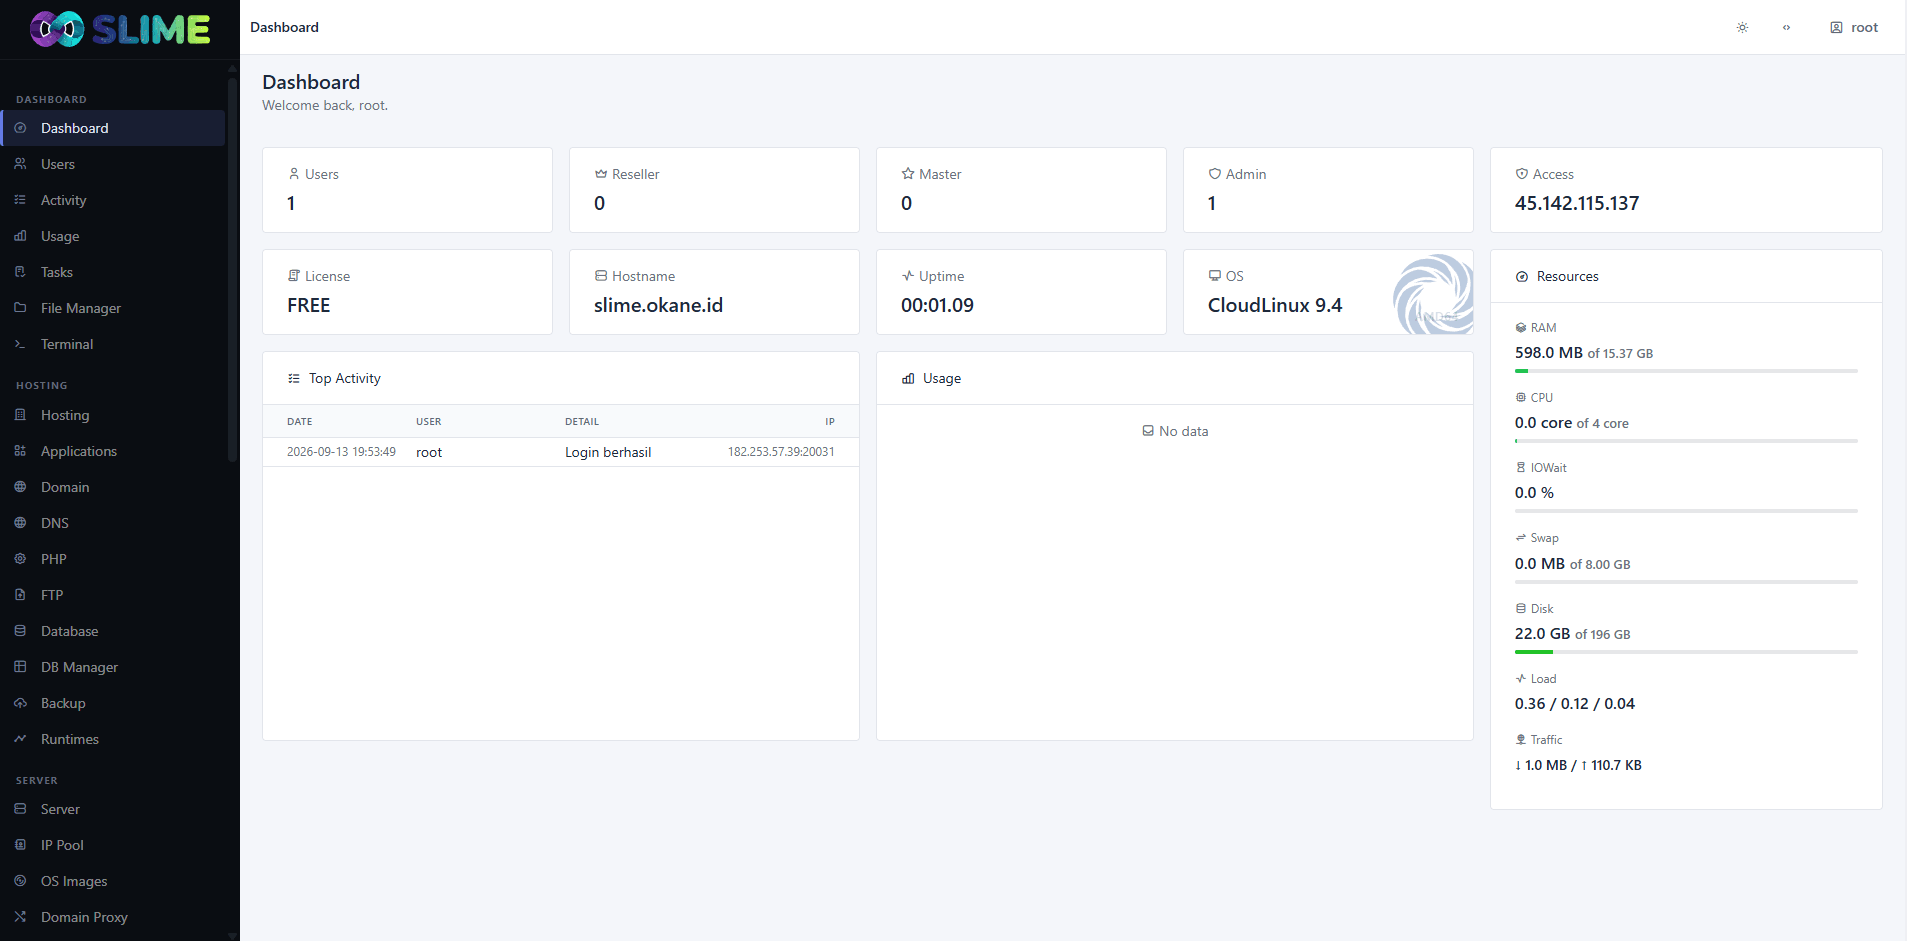1907x941 pixels.
Task: Click the Disk usage progress bar
Action: coord(1686,652)
